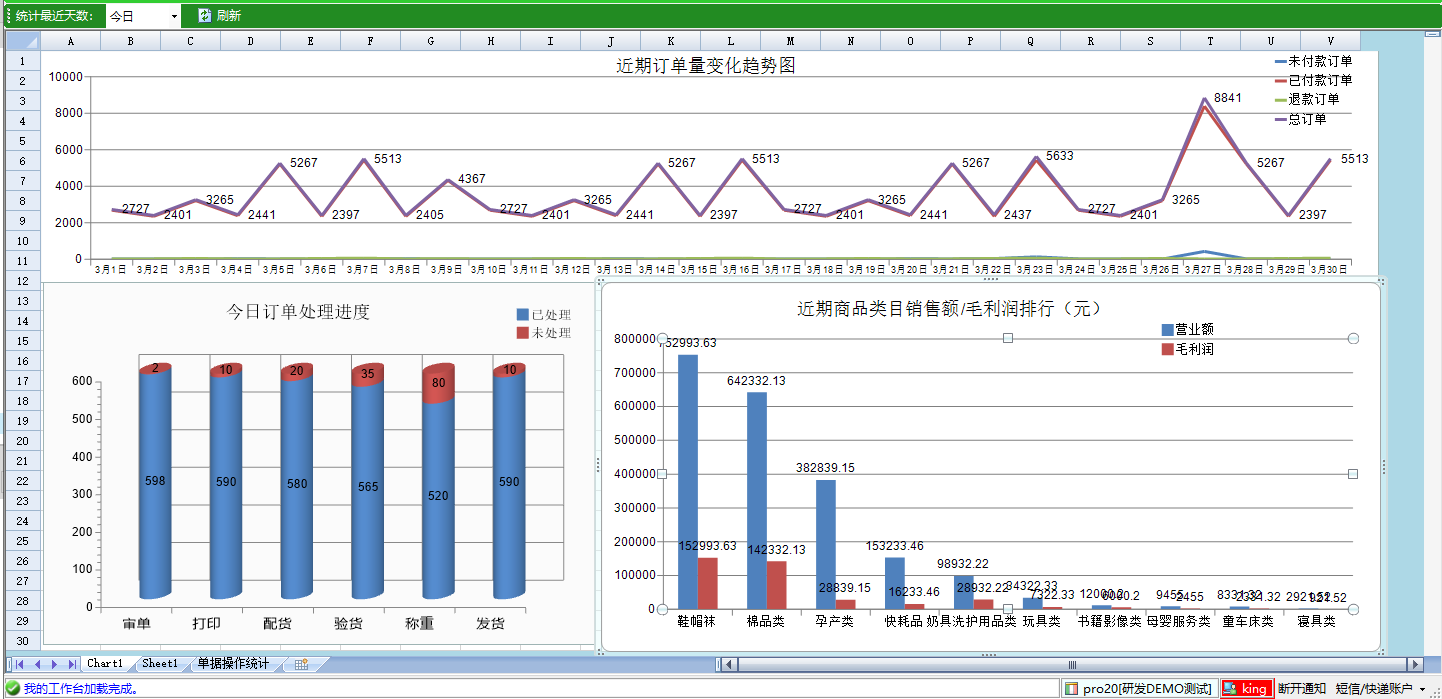The width and height of the screenshot is (1442, 699).
Task: Go to the first sheet tab arrow
Action: [x=19, y=664]
